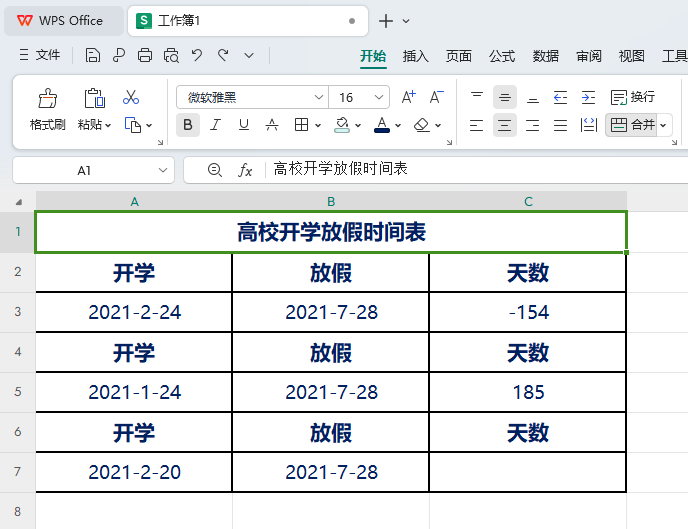Viewport: 688px width, 529px height.
Task: Open Merge (合并) dropdown arrow
Action: 663,125
